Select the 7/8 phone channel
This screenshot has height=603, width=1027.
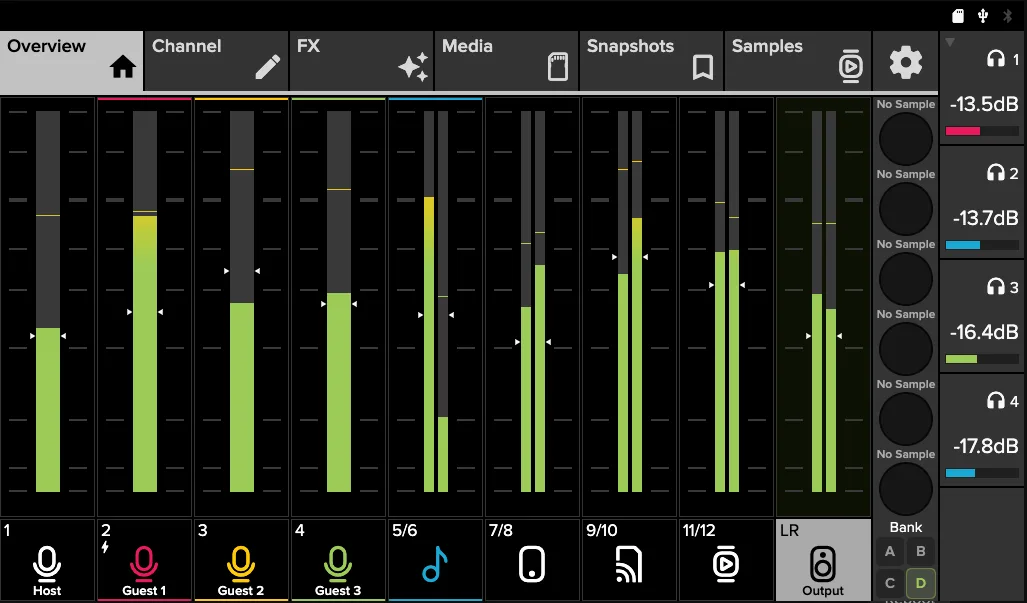[532, 560]
